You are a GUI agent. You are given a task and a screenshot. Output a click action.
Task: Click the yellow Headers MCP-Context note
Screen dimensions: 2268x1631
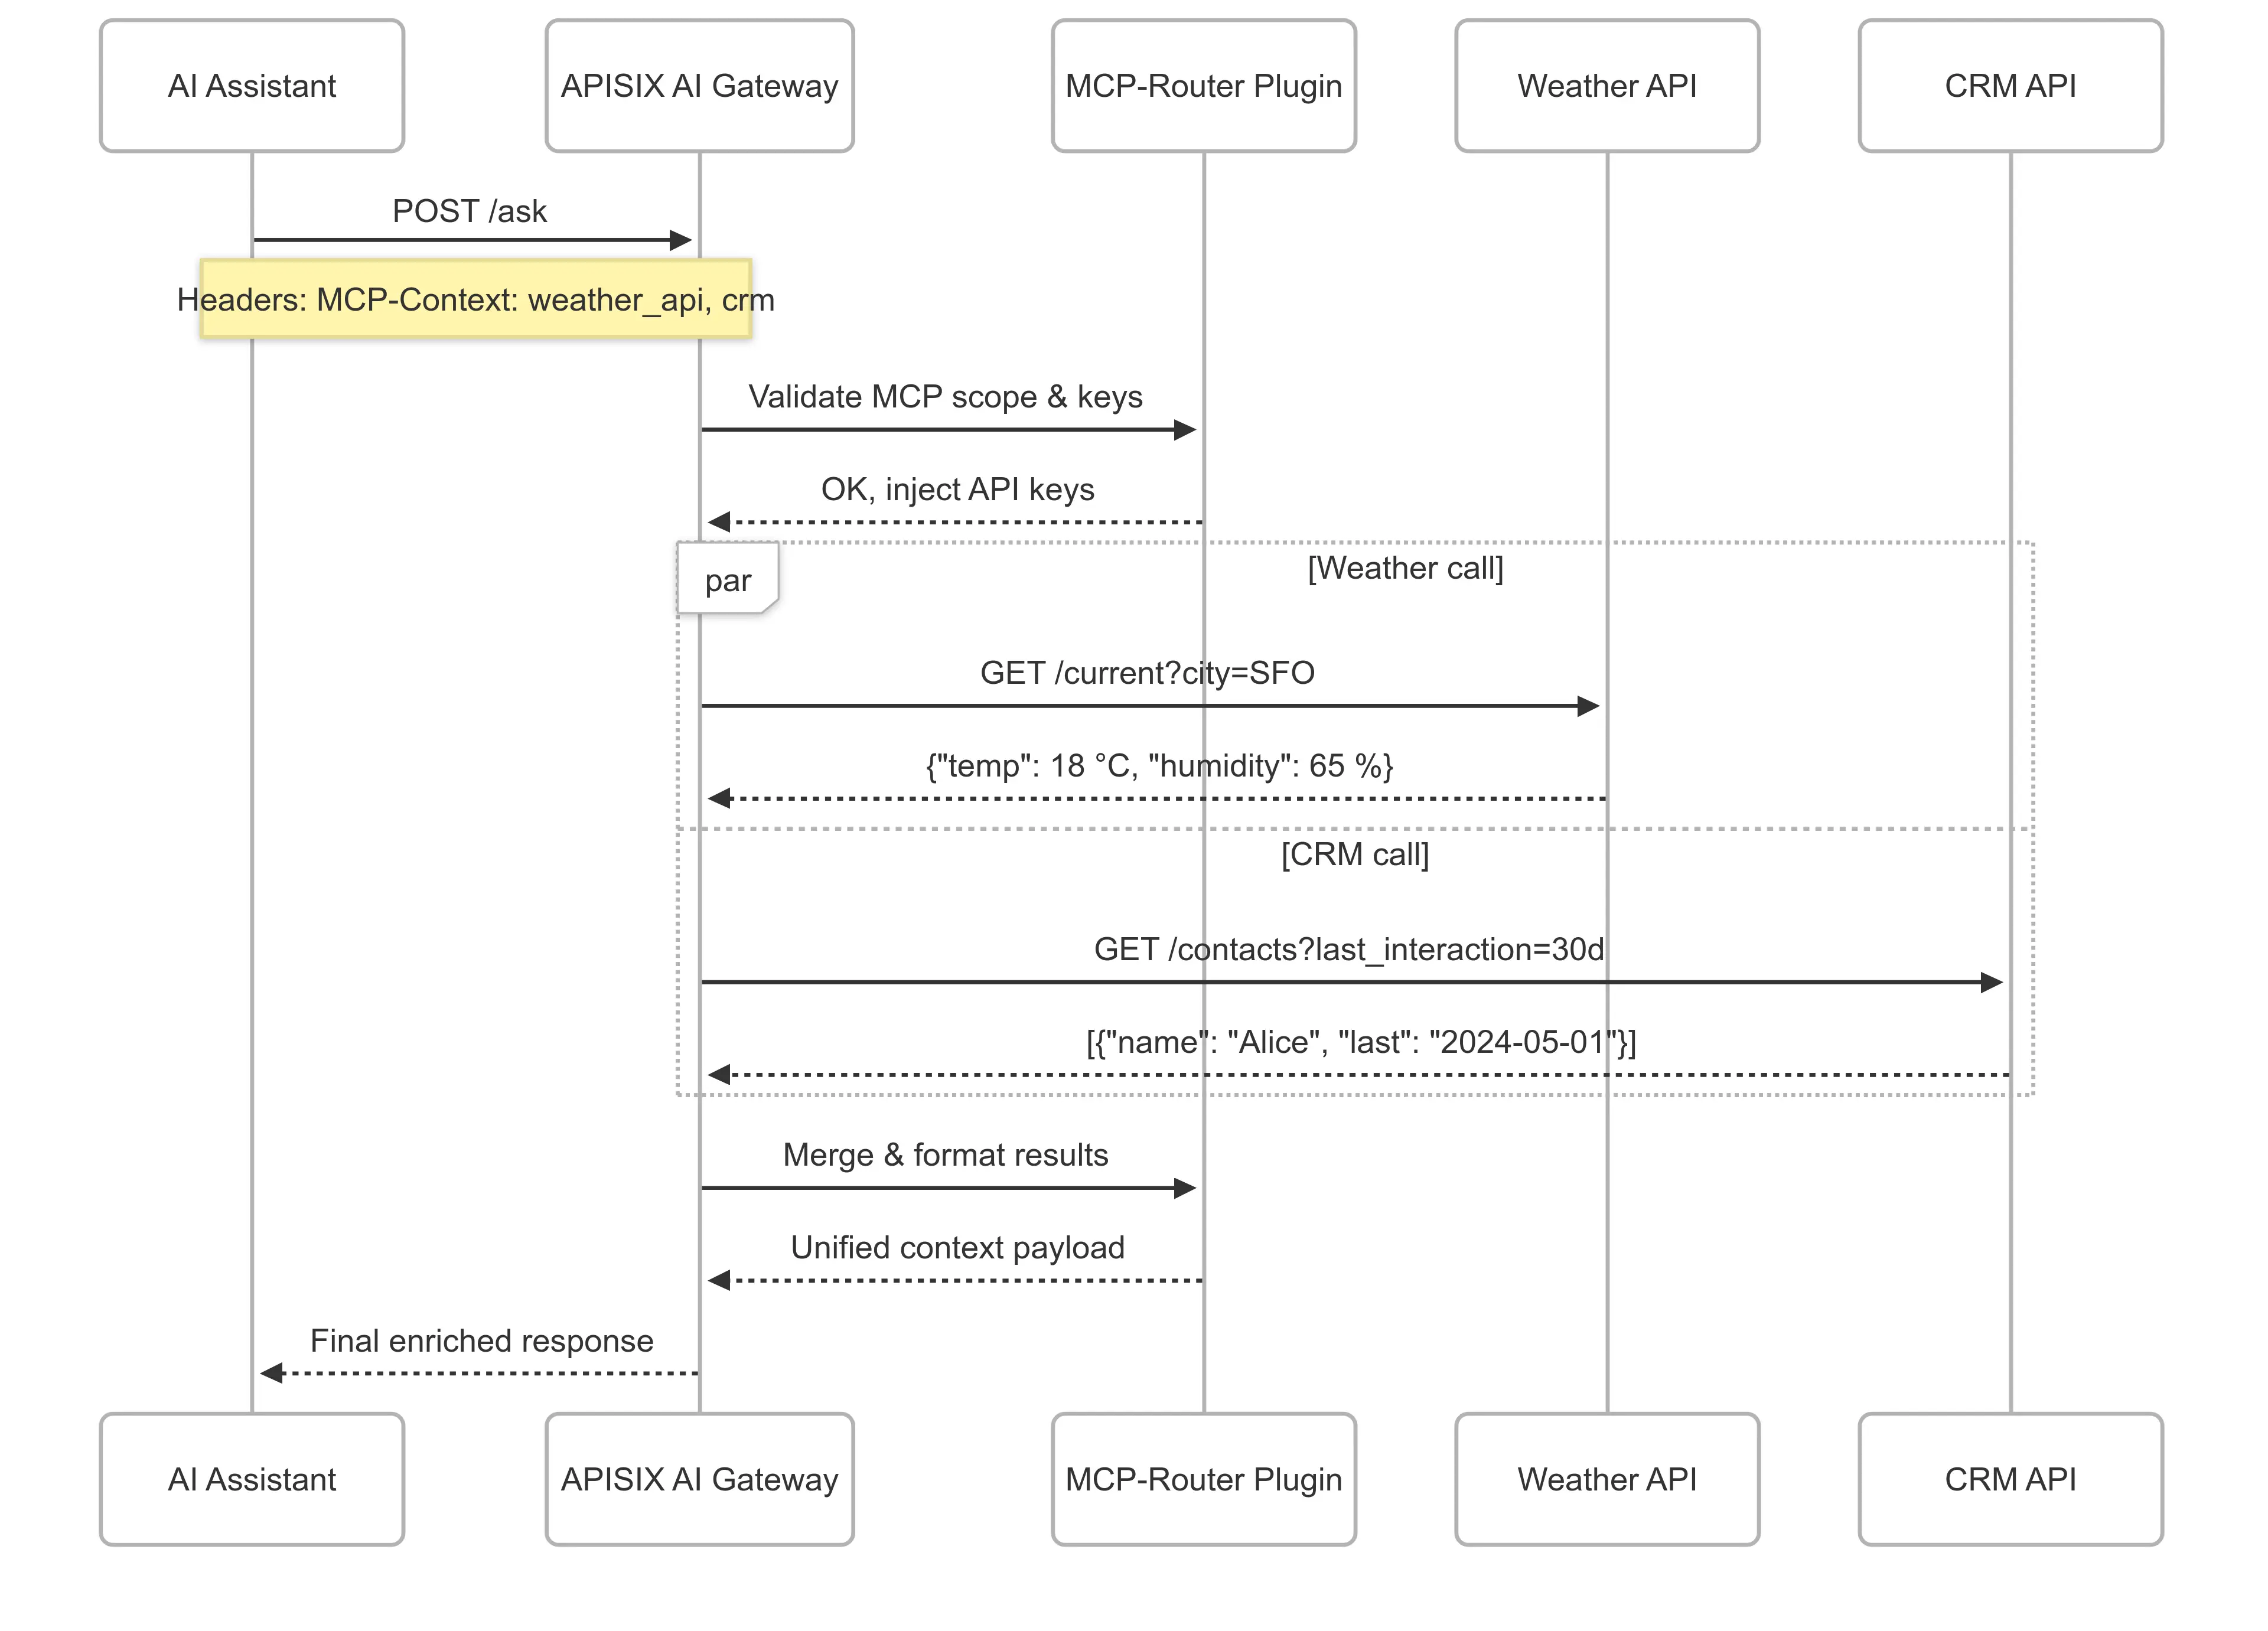click(476, 299)
